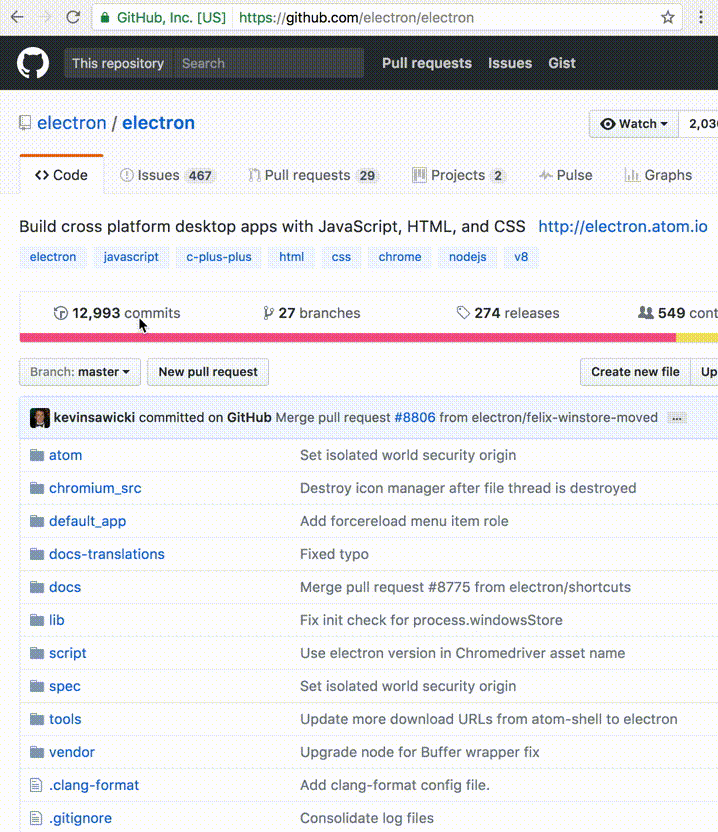Click the folder icon next to default_app

point(37,521)
